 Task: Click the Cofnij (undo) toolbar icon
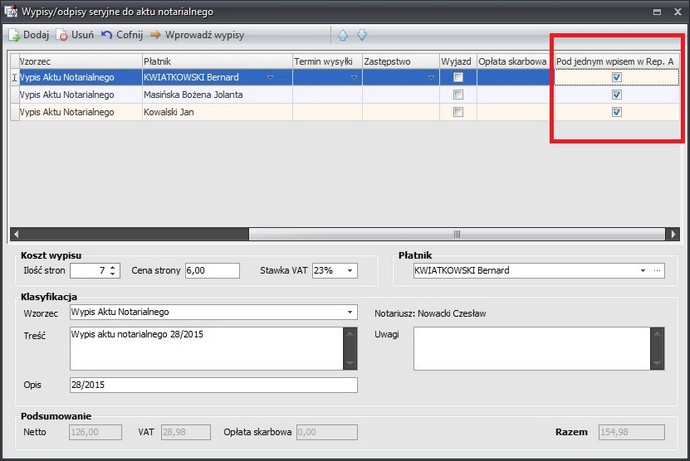pyautogui.click(x=107, y=34)
